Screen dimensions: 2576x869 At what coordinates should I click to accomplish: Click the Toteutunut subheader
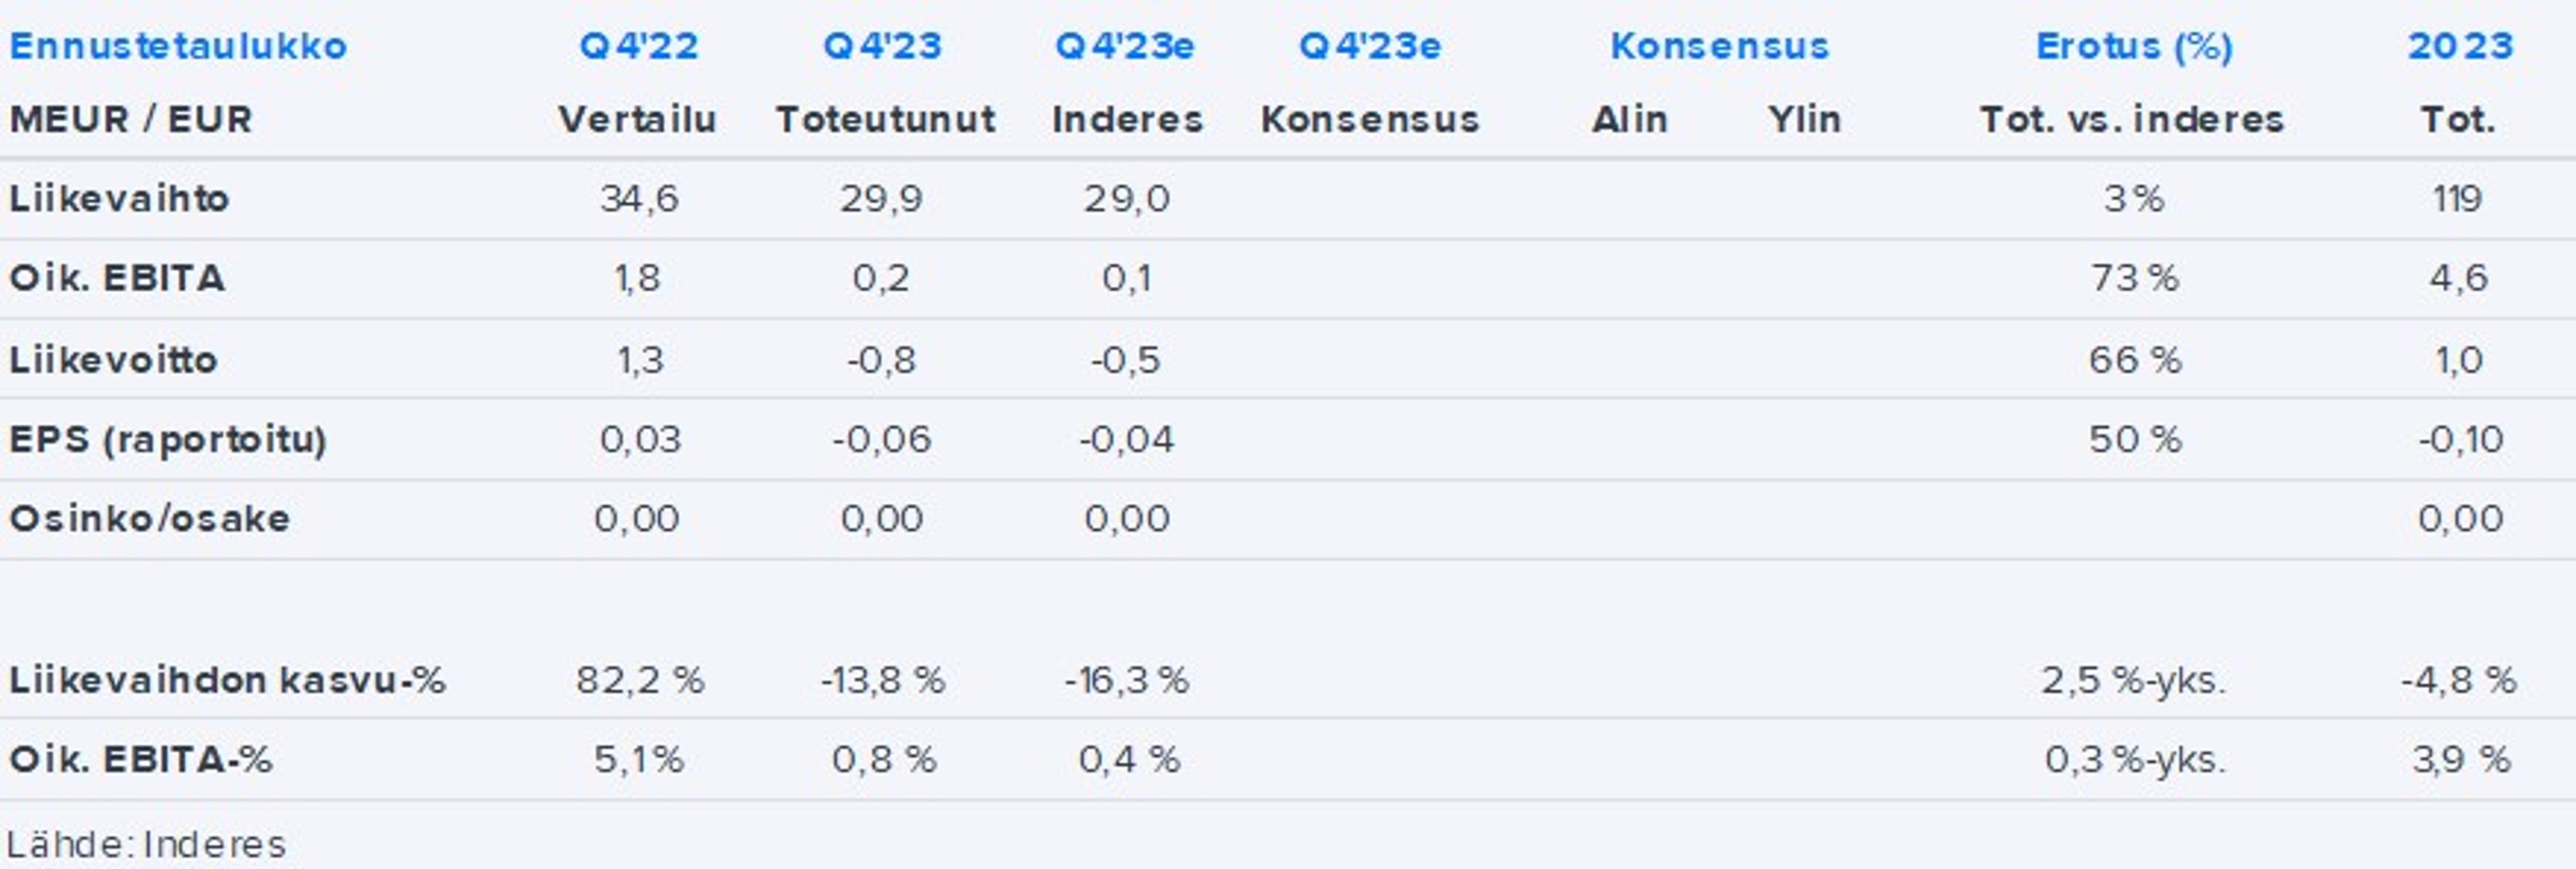click(885, 120)
